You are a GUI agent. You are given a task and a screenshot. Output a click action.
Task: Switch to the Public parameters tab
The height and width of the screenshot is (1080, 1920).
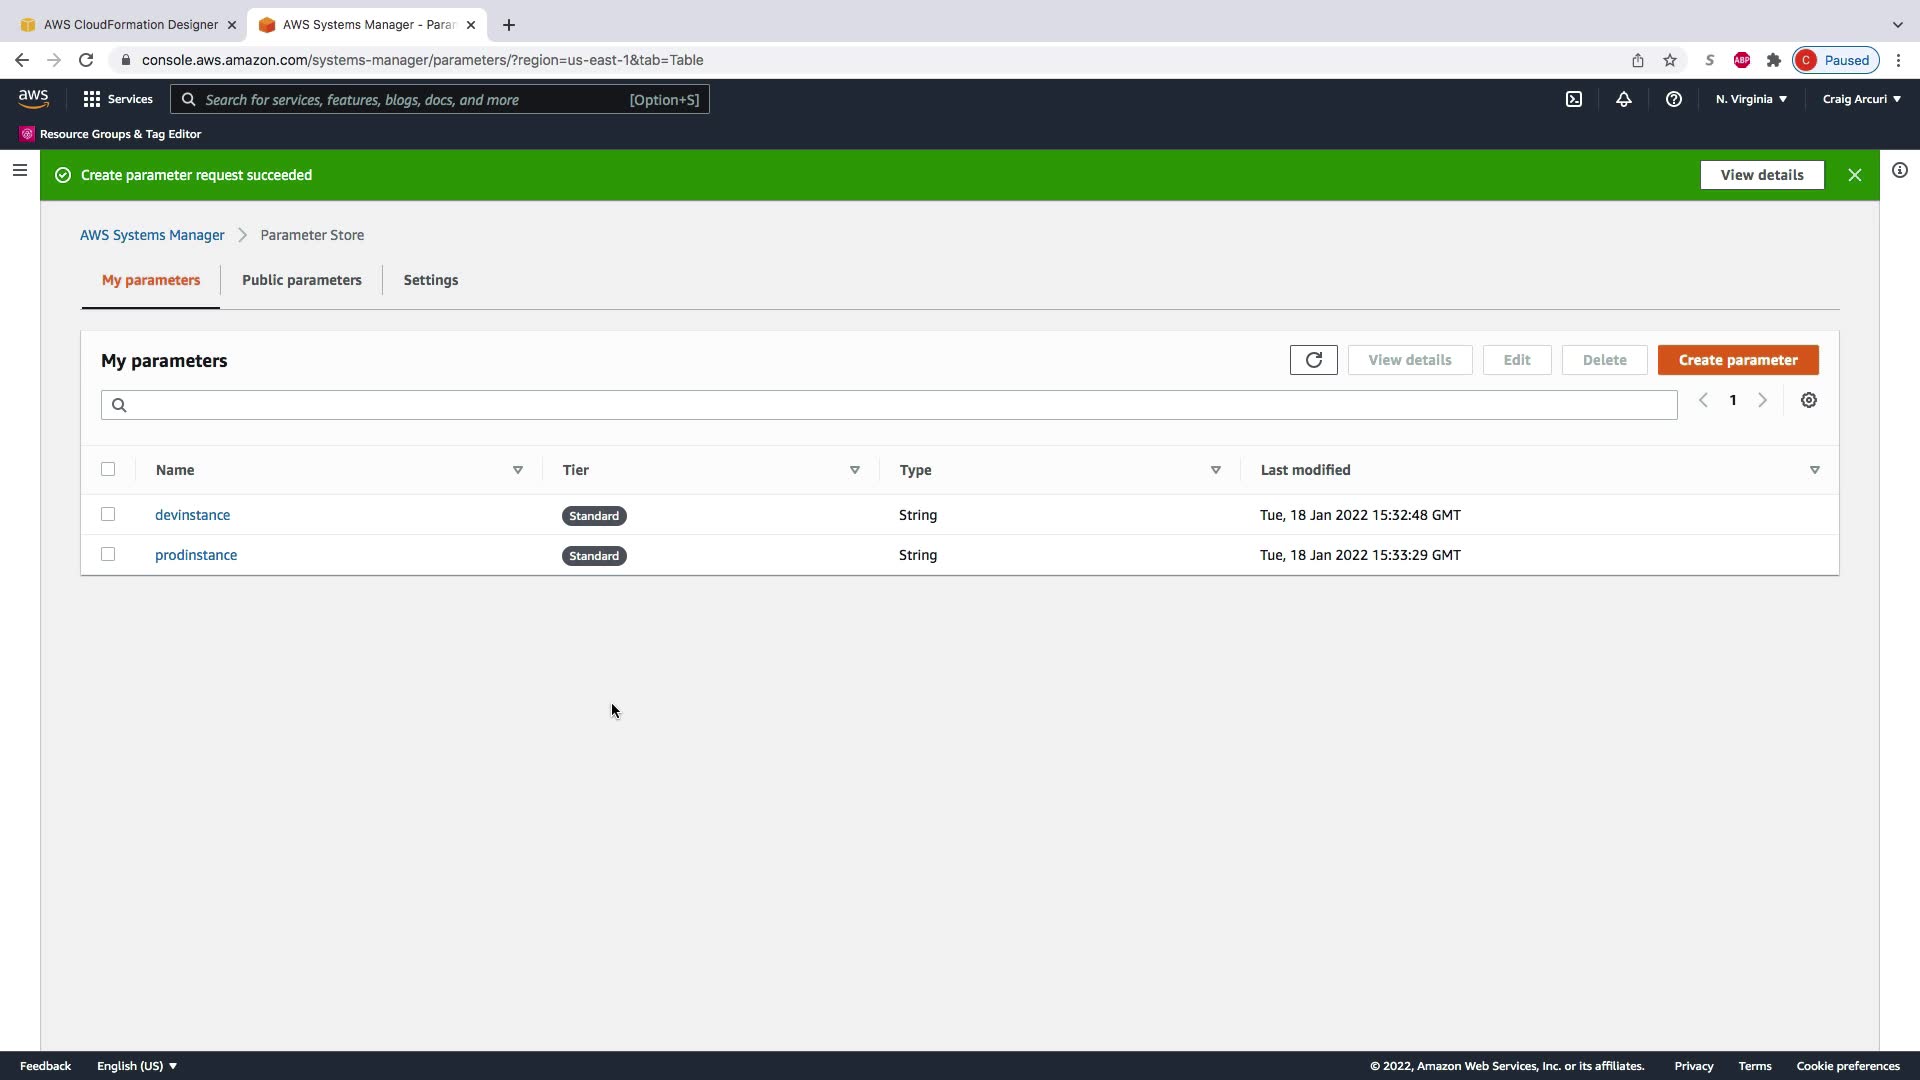point(301,280)
